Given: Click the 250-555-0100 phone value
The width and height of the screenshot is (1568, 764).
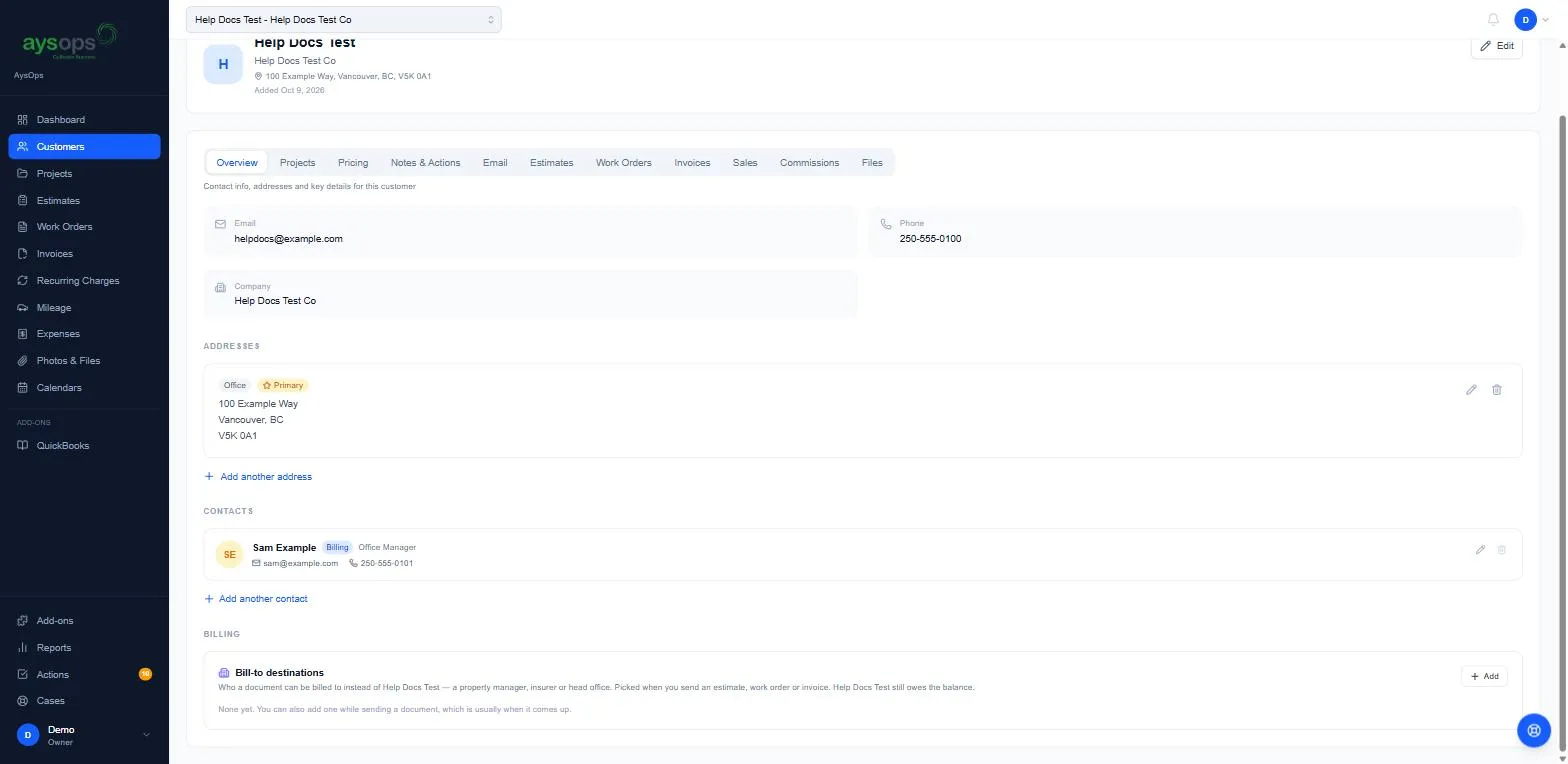Looking at the screenshot, I should click(930, 239).
